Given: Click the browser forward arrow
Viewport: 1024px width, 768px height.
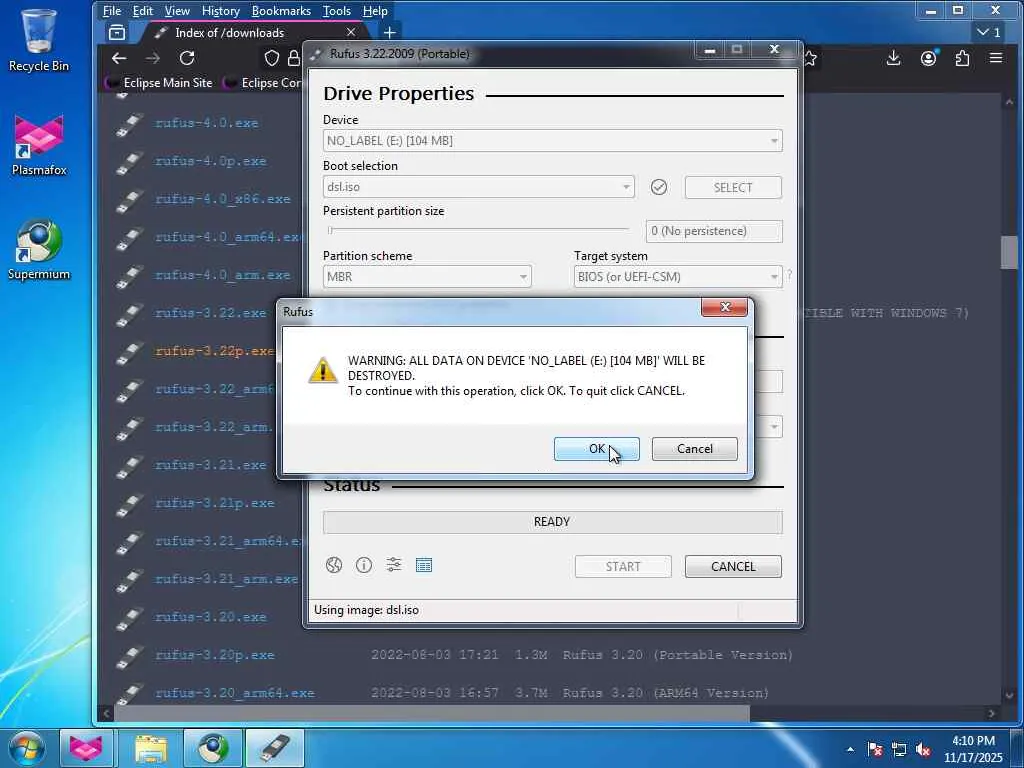Looking at the screenshot, I should point(153,58).
